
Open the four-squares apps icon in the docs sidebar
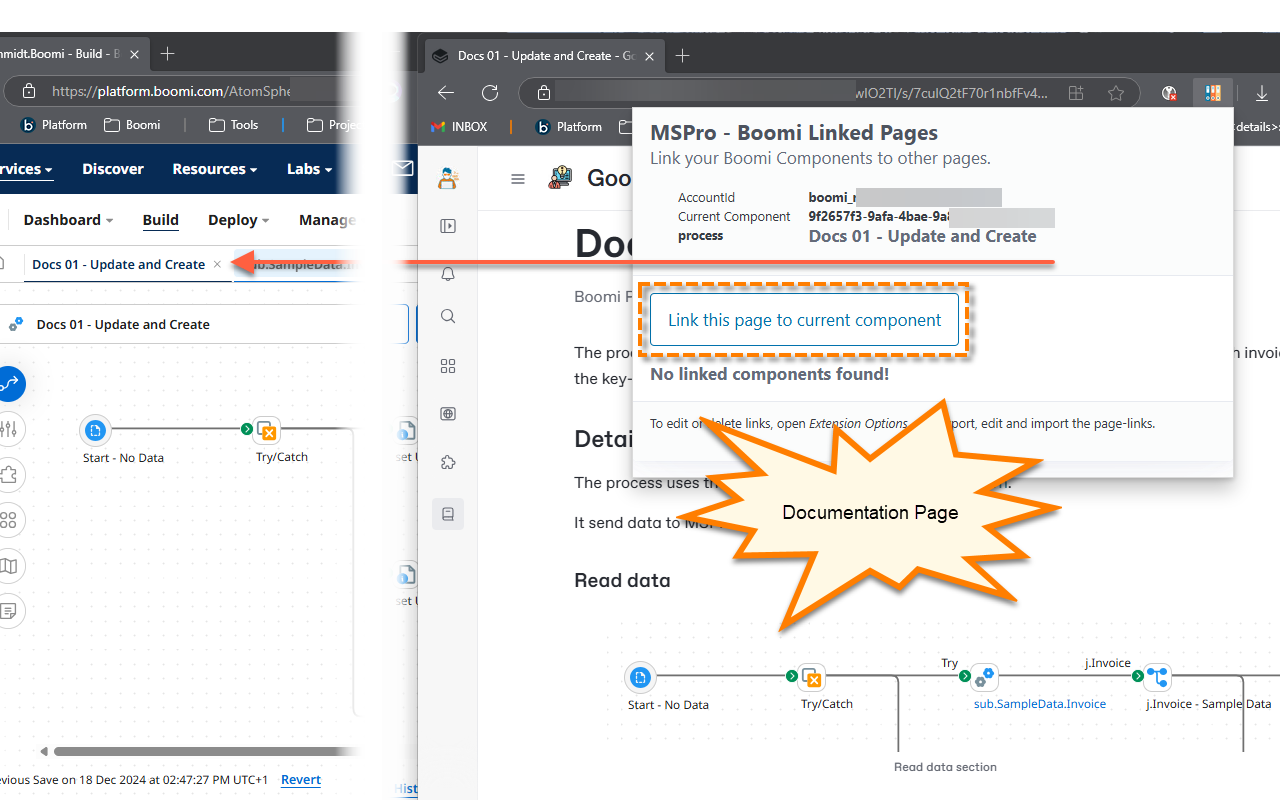(448, 366)
